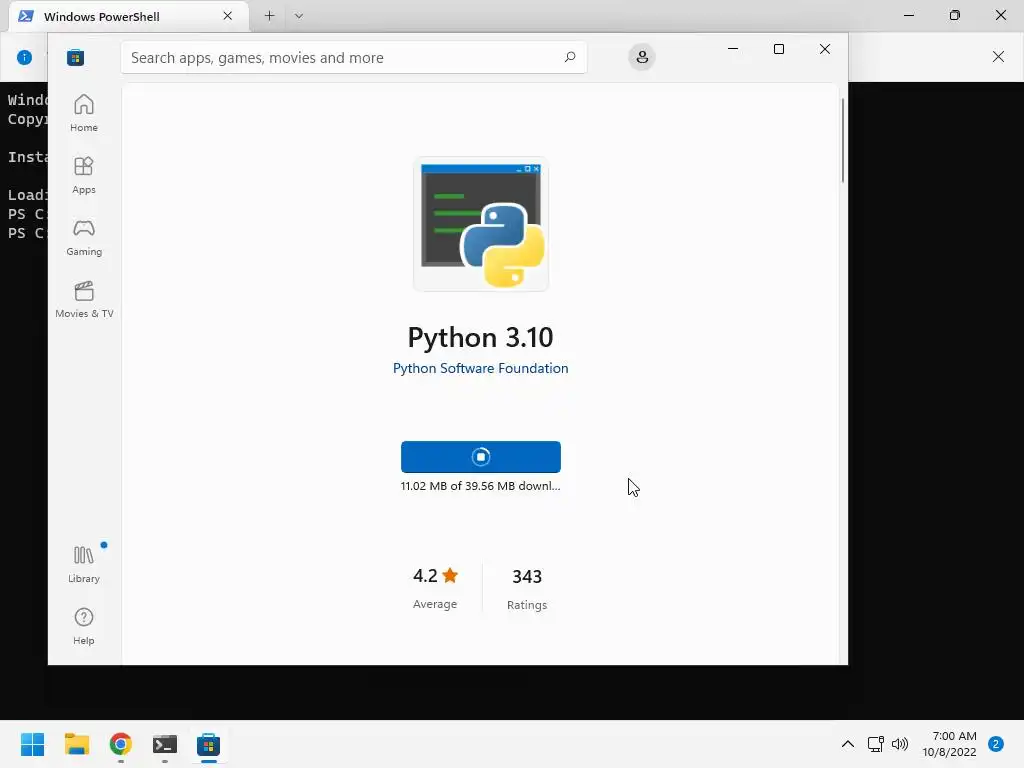Viewport: 1024px width, 768px height.
Task: Stop the Python 3.10 download
Action: click(x=481, y=456)
